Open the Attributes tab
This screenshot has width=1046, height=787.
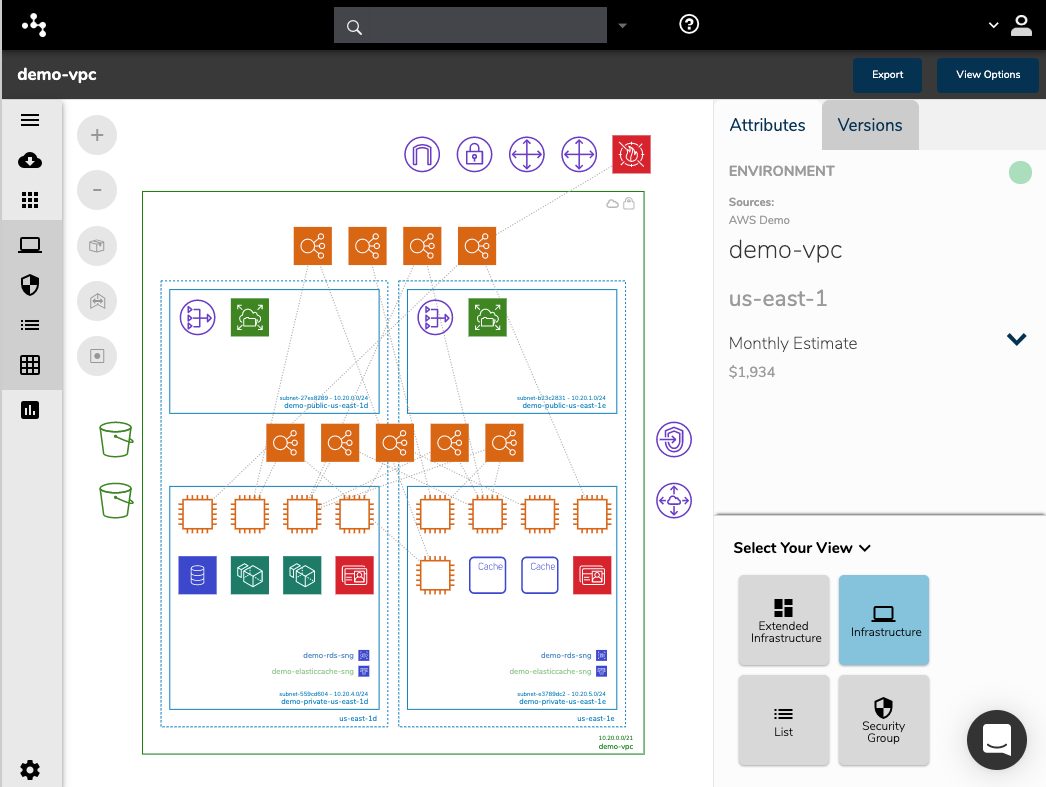[767, 125]
